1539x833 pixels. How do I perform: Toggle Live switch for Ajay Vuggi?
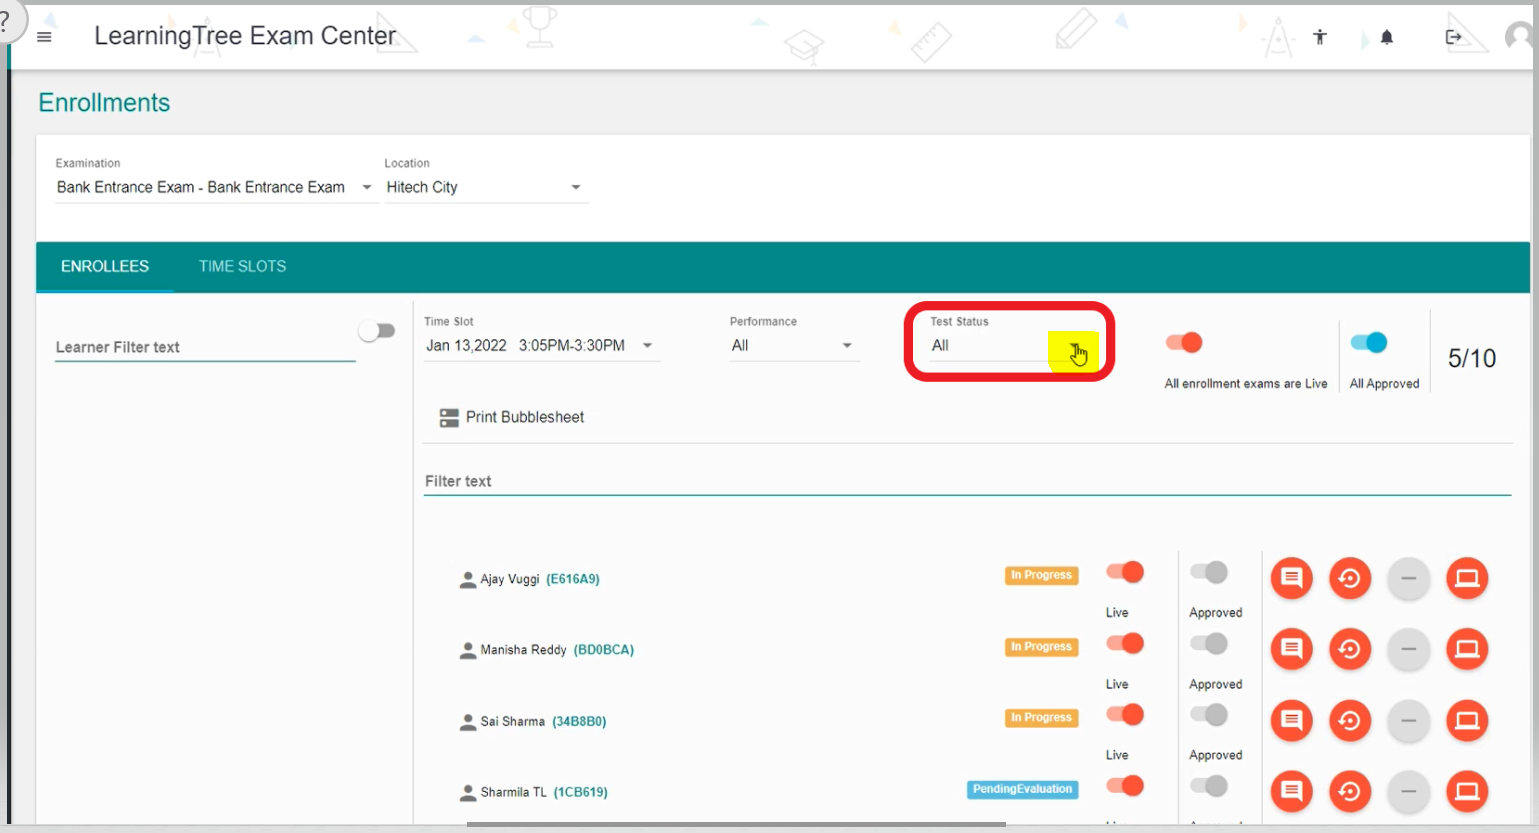tap(1125, 572)
